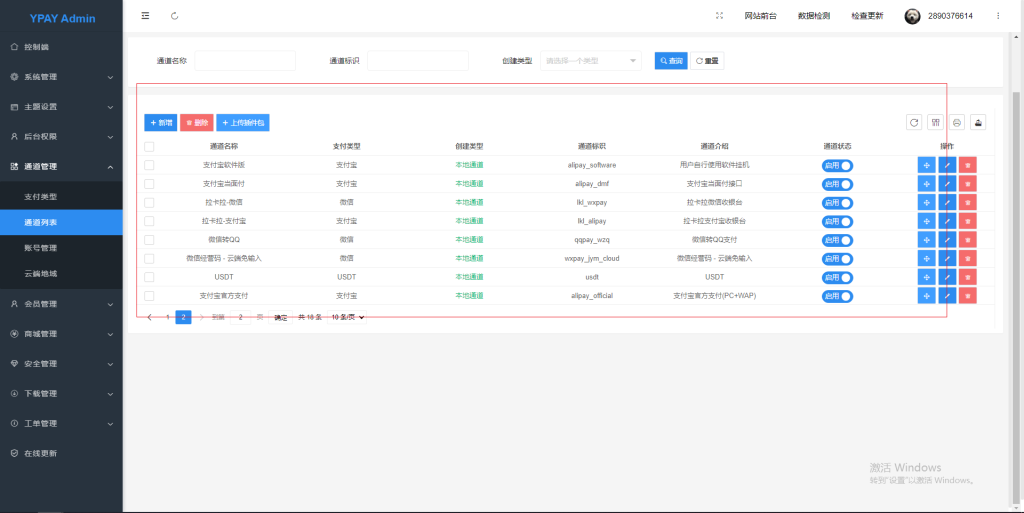Viewport: 1024px width, 513px height.
Task: Click the 上传插件包 upload button
Action: (243, 123)
